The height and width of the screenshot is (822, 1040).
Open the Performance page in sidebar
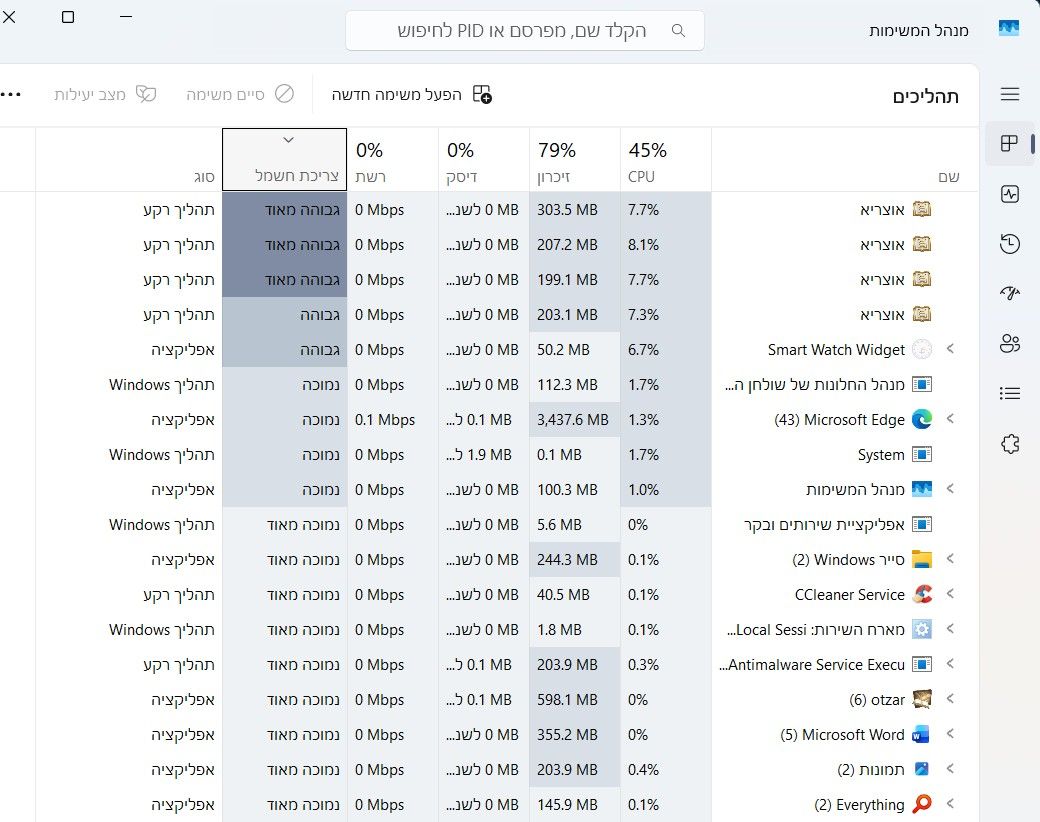(1009, 194)
